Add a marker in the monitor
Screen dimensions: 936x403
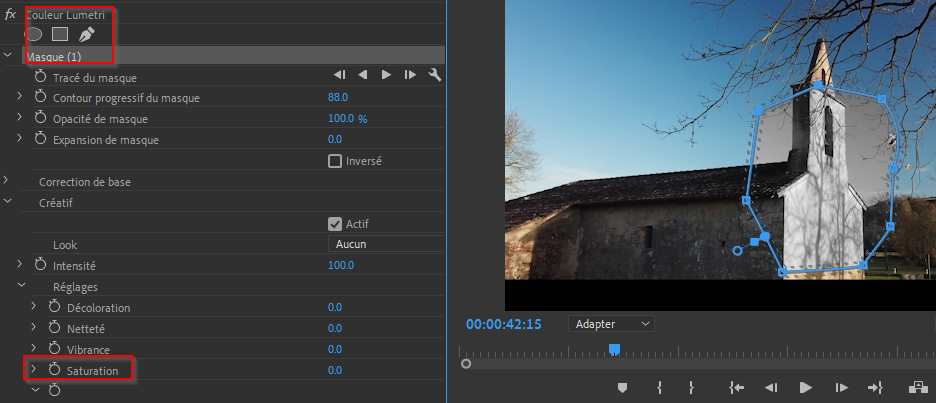click(622, 387)
